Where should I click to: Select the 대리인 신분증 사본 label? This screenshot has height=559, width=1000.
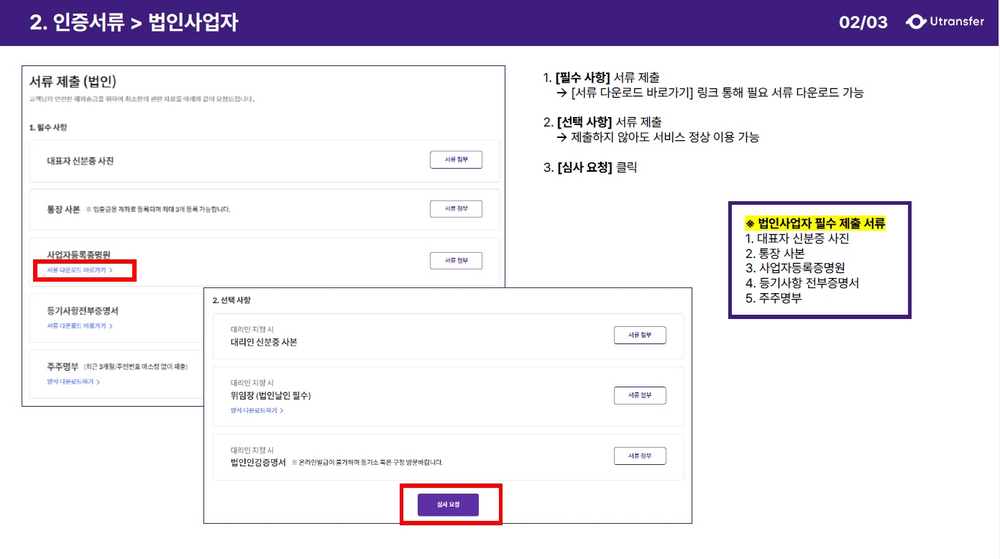pos(264,342)
